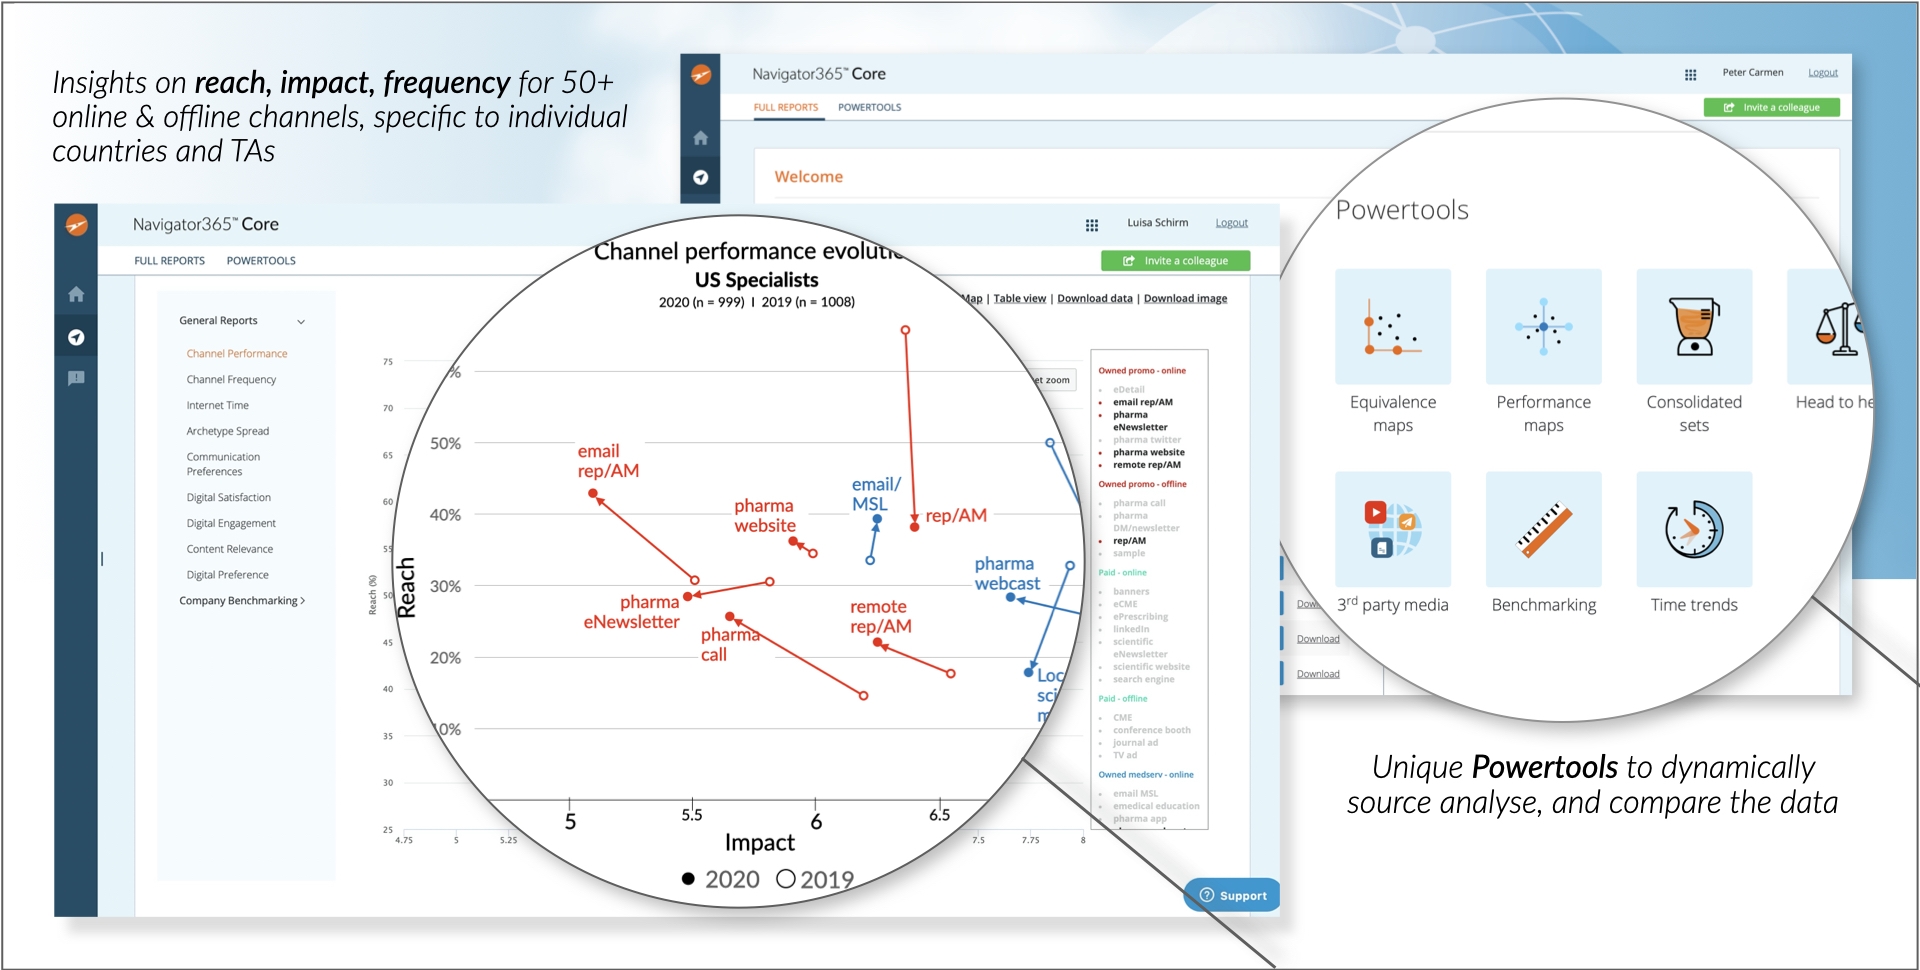Screen dimensions: 1920x970
Task: Open Performance maps powertool
Action: pos(1543,327)
